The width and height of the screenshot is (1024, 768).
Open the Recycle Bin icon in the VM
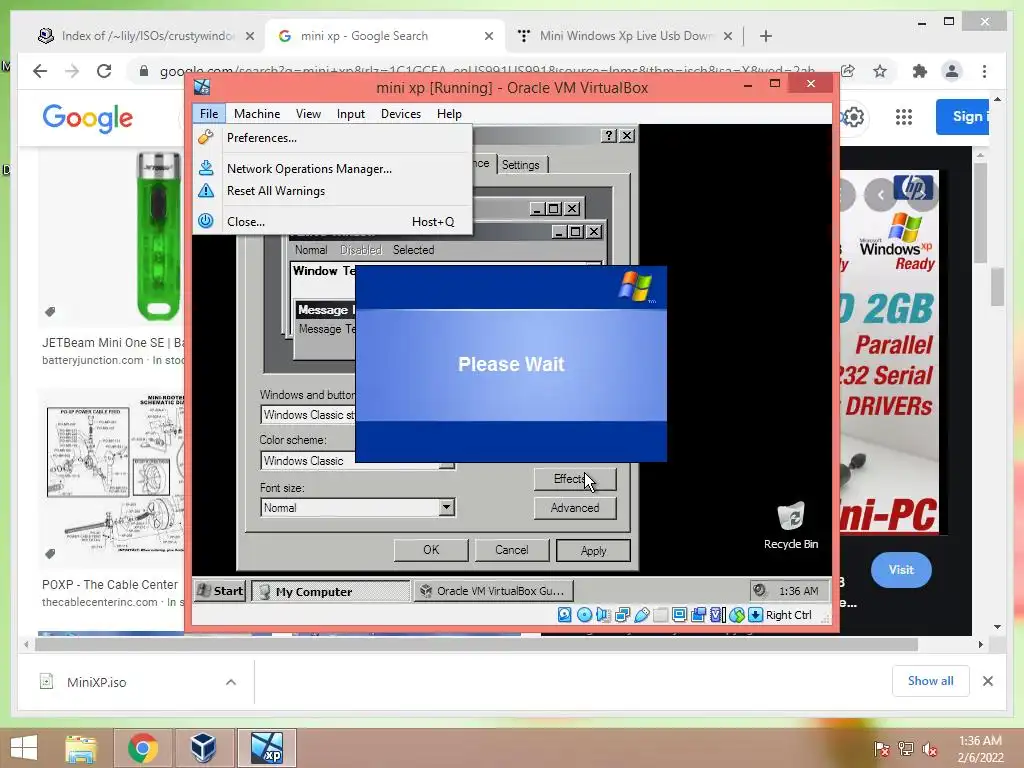(791, 525)
